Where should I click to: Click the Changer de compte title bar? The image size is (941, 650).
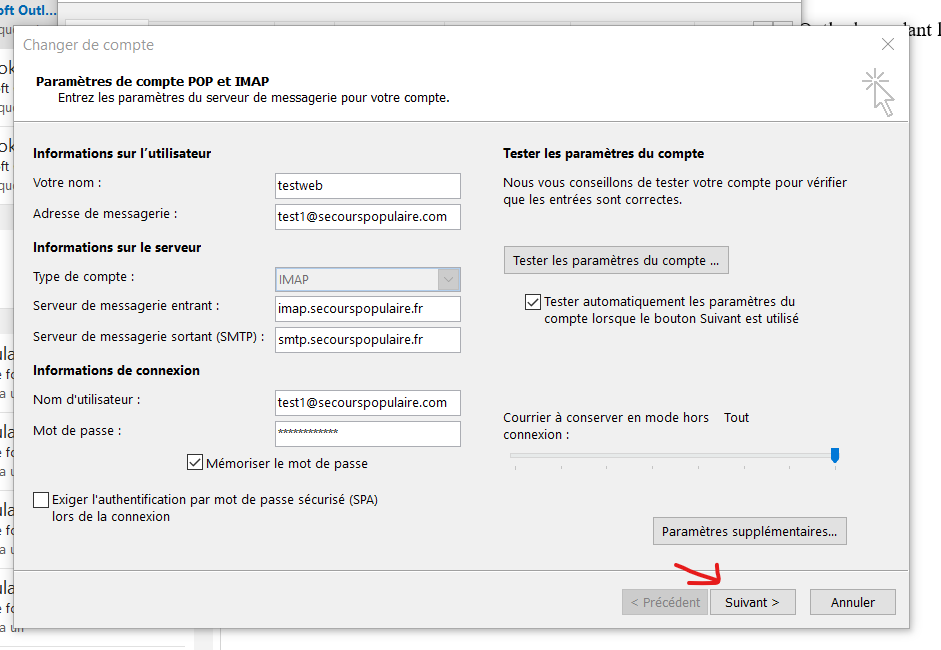click(400, 45)
